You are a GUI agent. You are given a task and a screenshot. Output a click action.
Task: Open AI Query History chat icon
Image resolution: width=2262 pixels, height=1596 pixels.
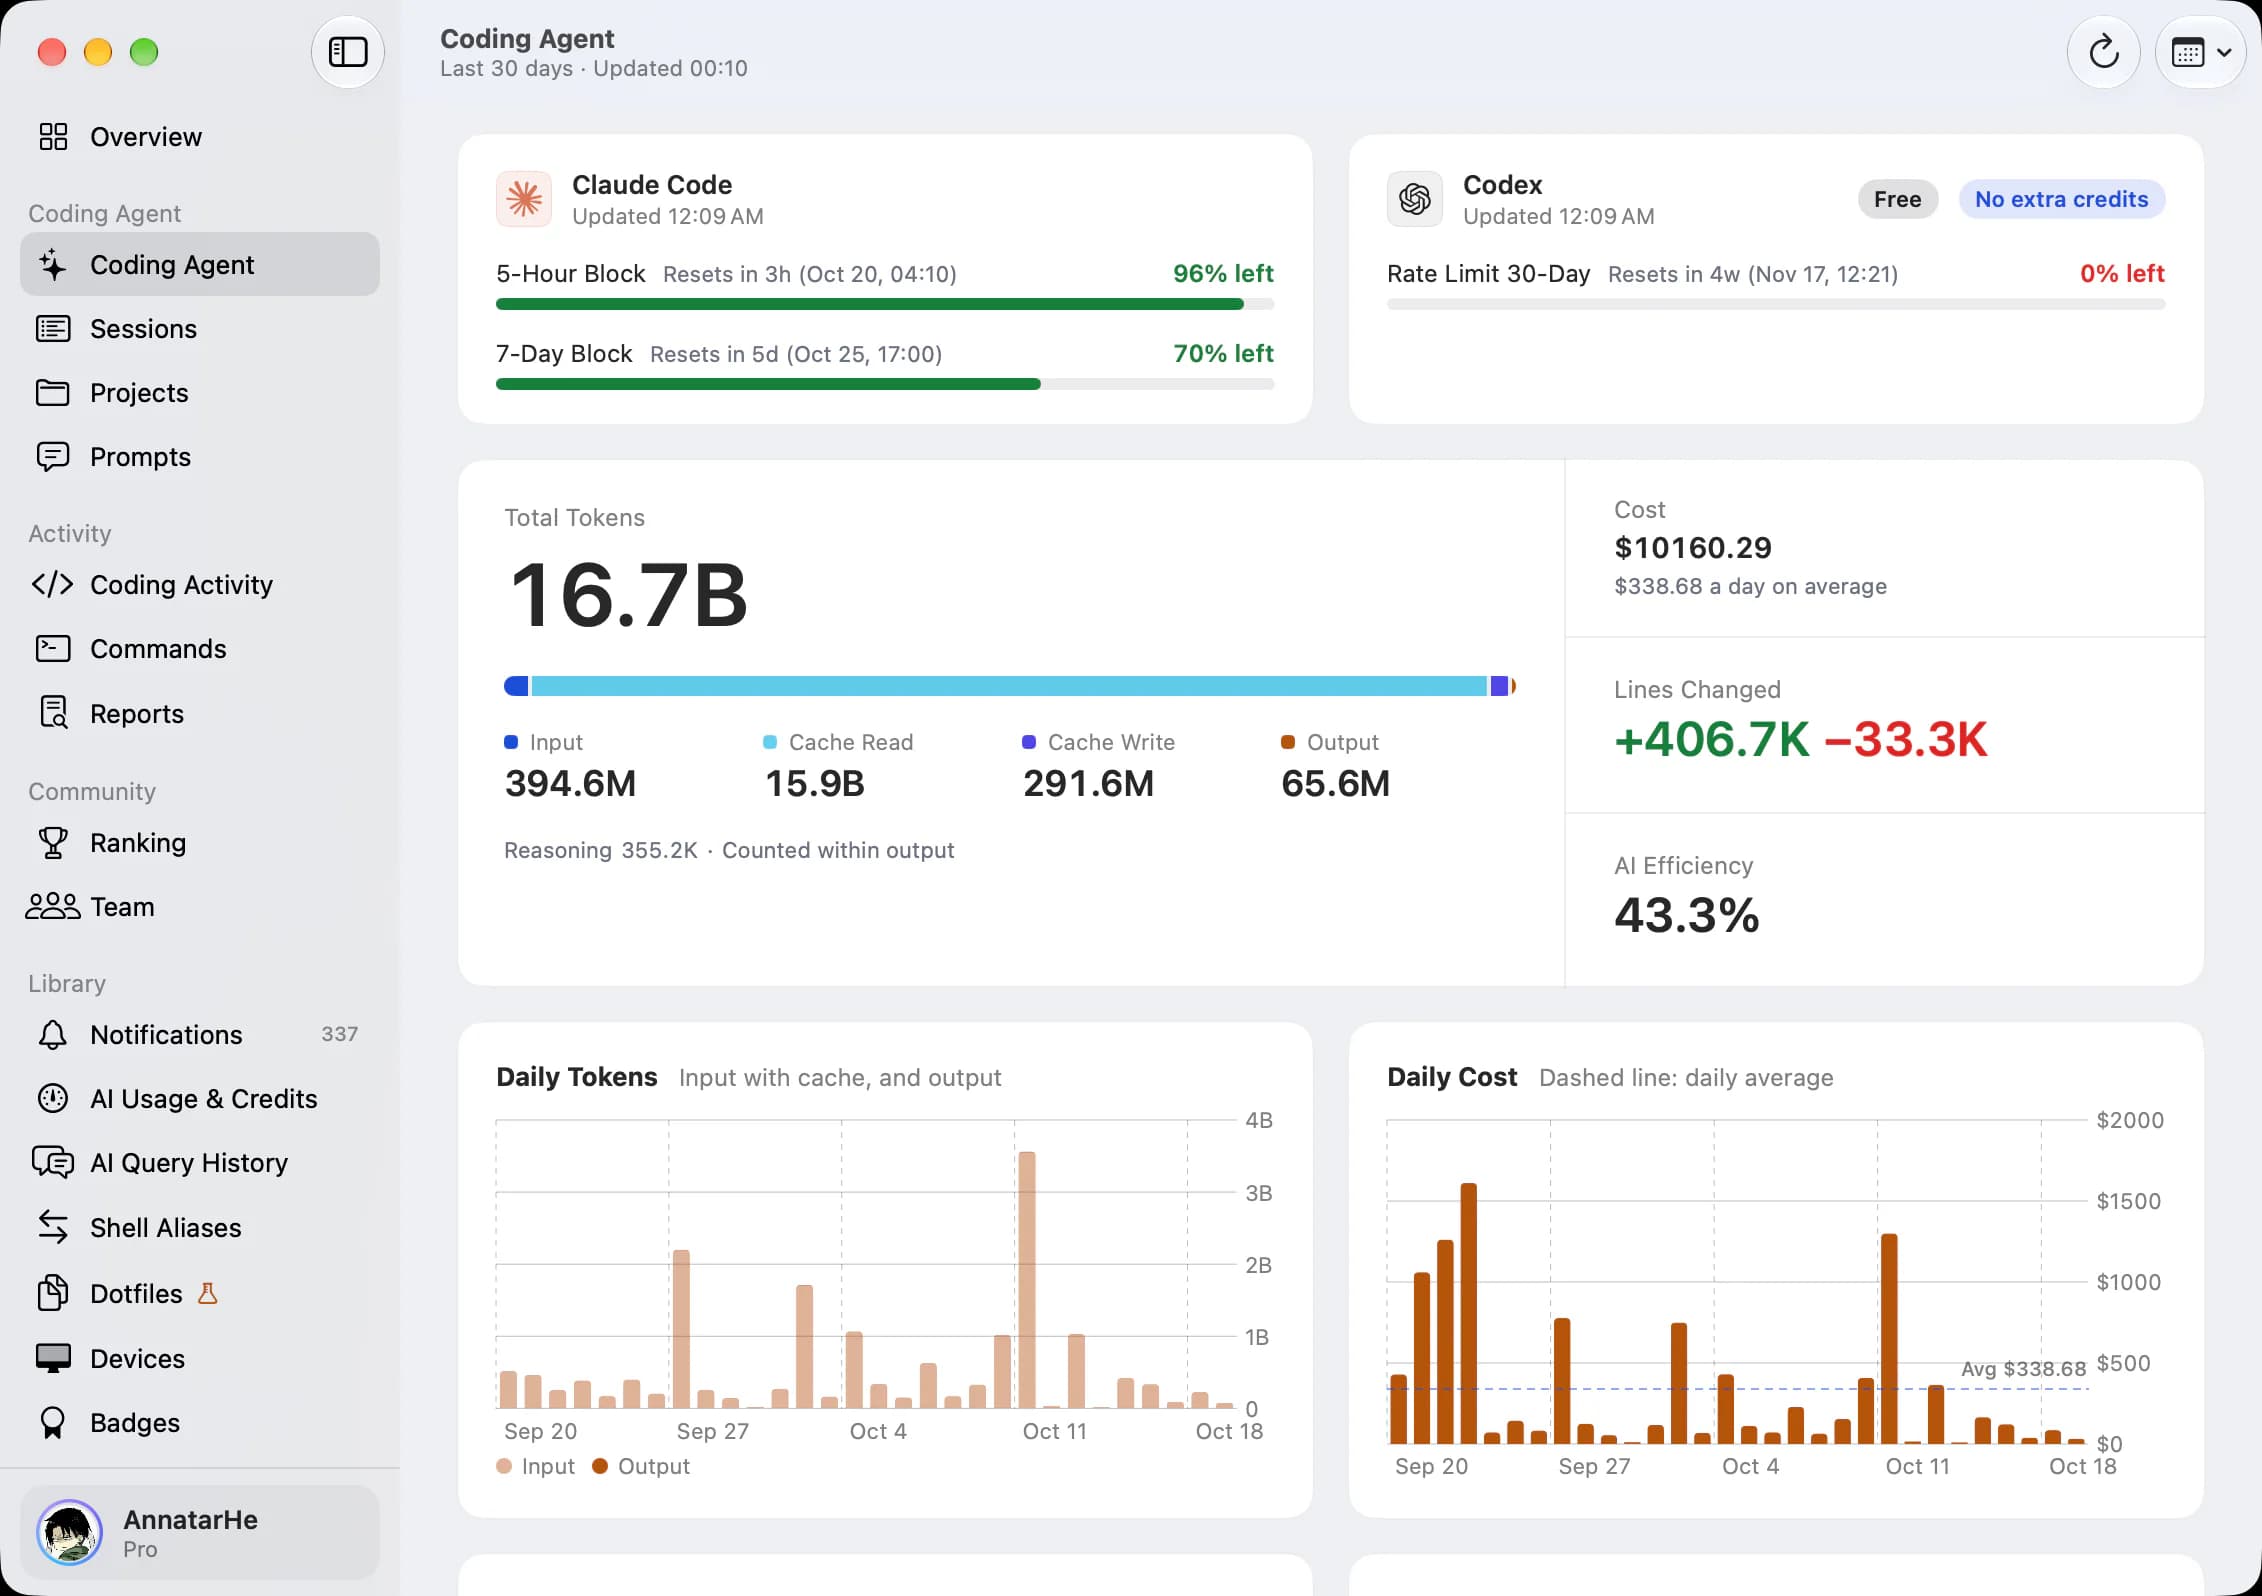53,1162
